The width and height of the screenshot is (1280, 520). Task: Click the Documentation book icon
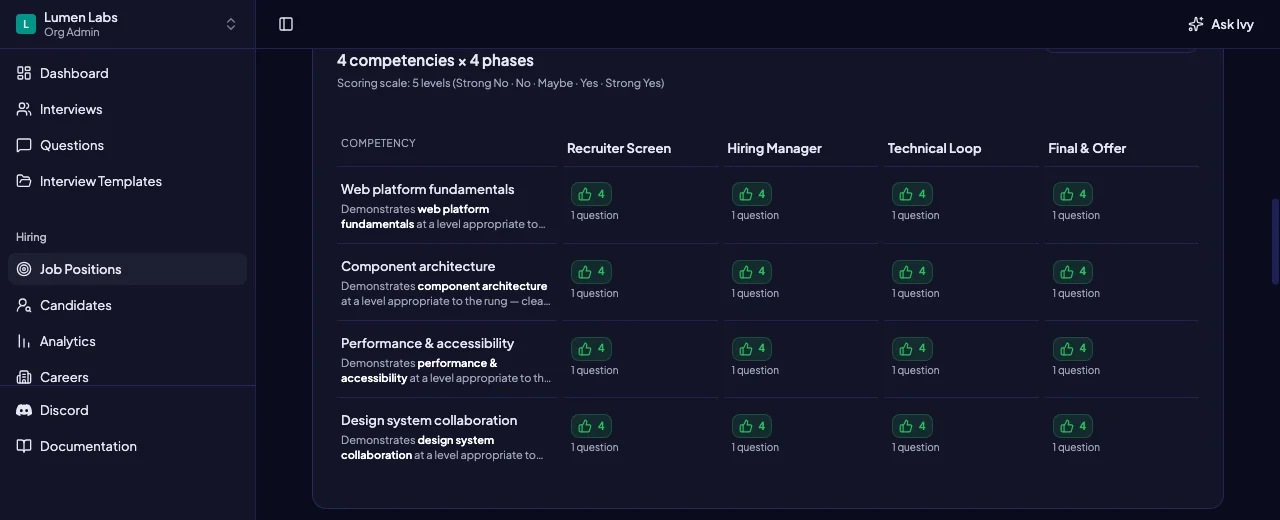click(24, 446)
